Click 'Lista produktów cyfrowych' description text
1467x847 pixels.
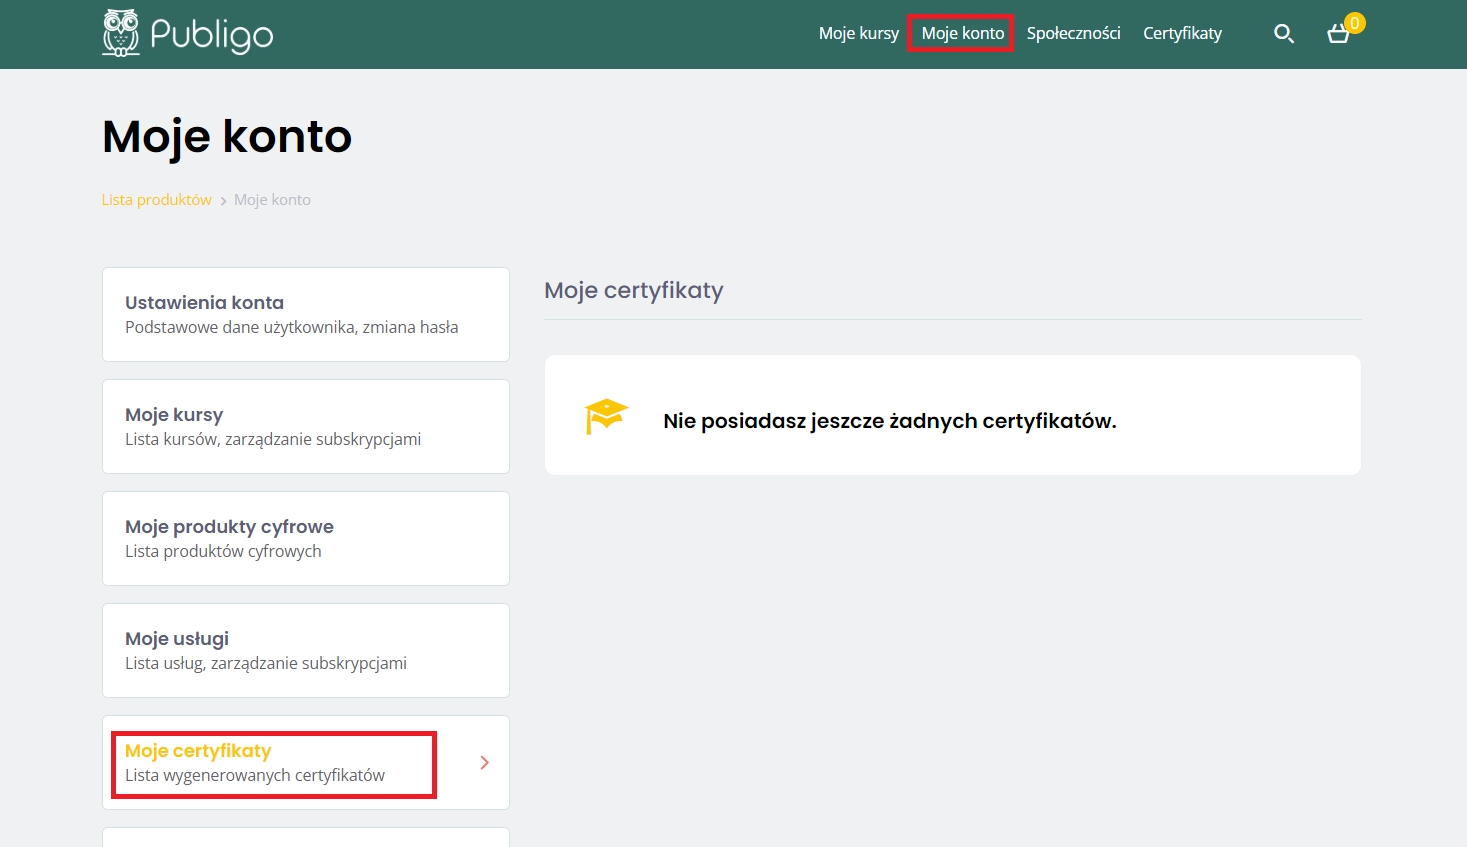pyautogui.click(x=223, y=551)
